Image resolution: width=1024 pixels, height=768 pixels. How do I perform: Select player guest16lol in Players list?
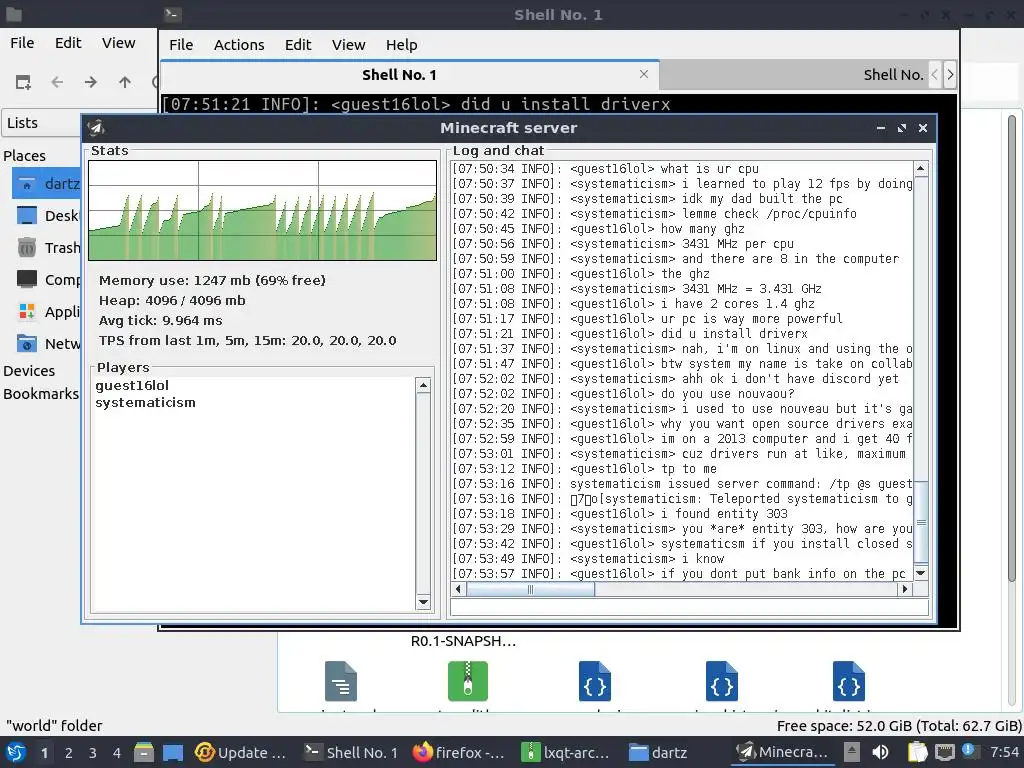(132, 385)
